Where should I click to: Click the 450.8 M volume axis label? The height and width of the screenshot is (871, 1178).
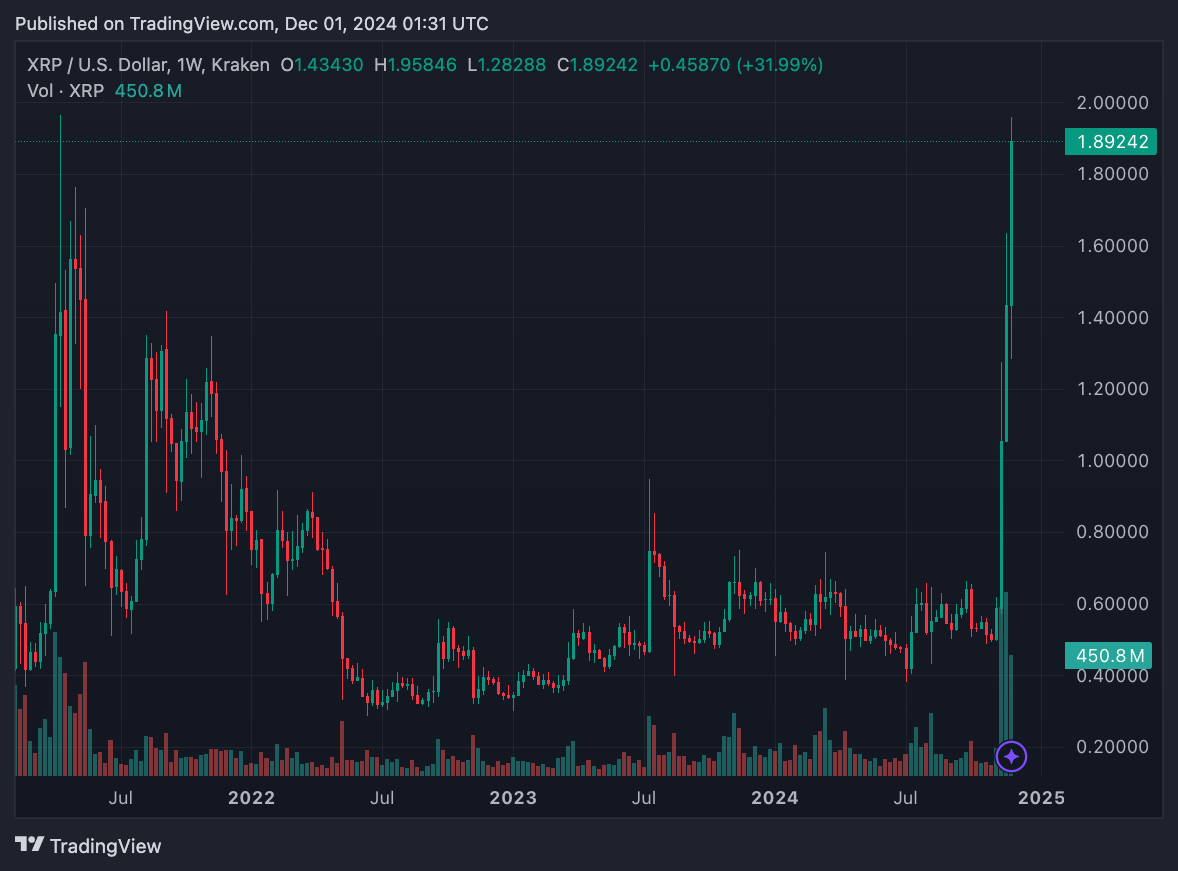click(x=1110, y=656)
